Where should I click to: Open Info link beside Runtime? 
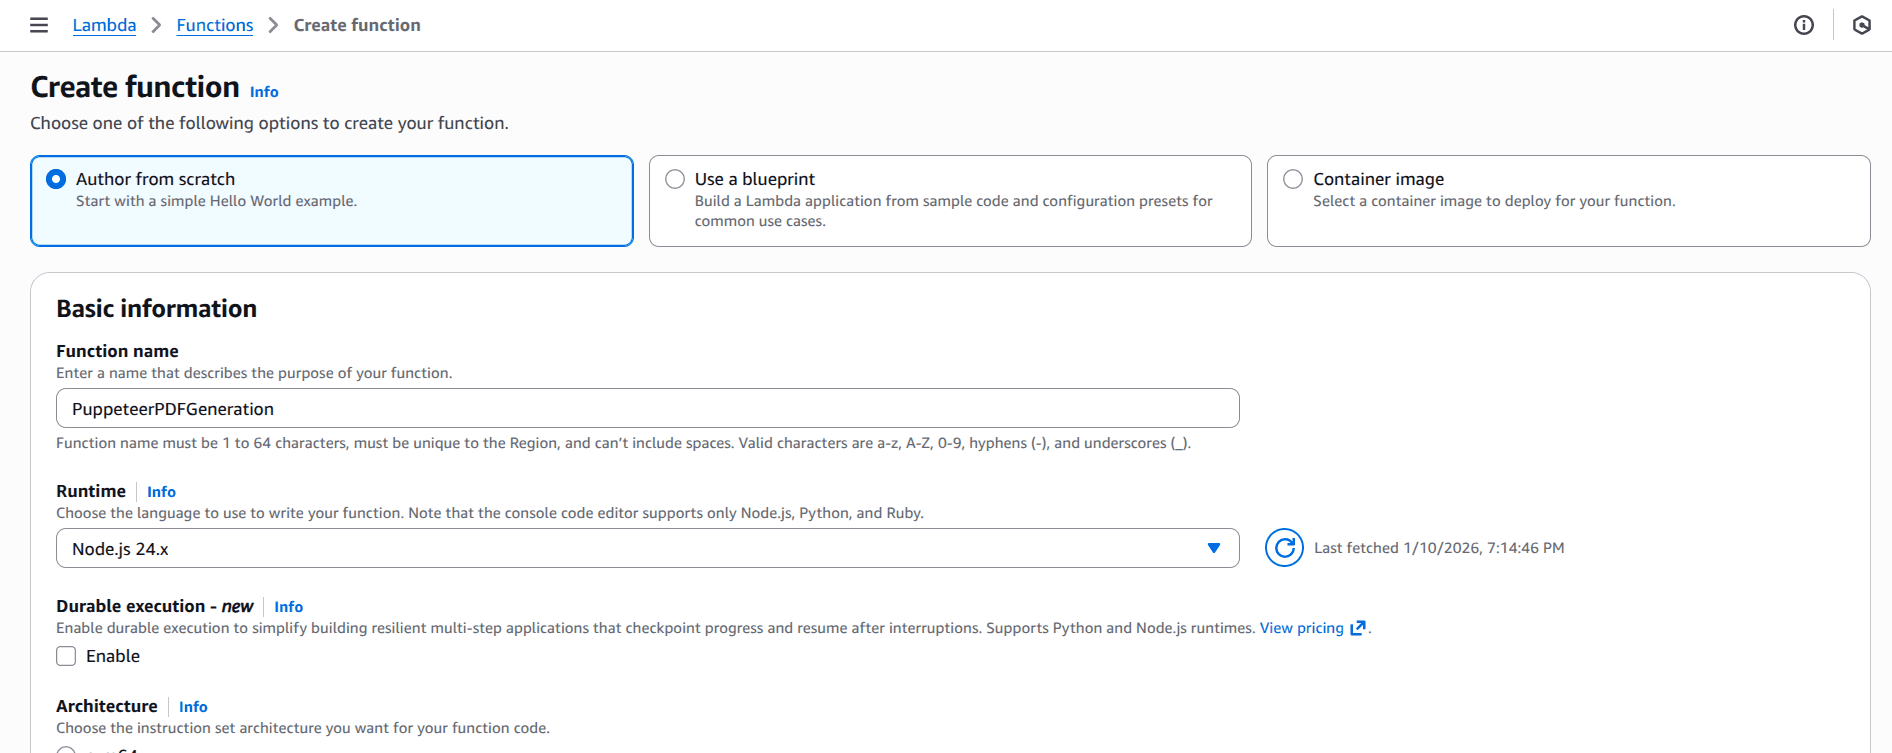[161, 492]
